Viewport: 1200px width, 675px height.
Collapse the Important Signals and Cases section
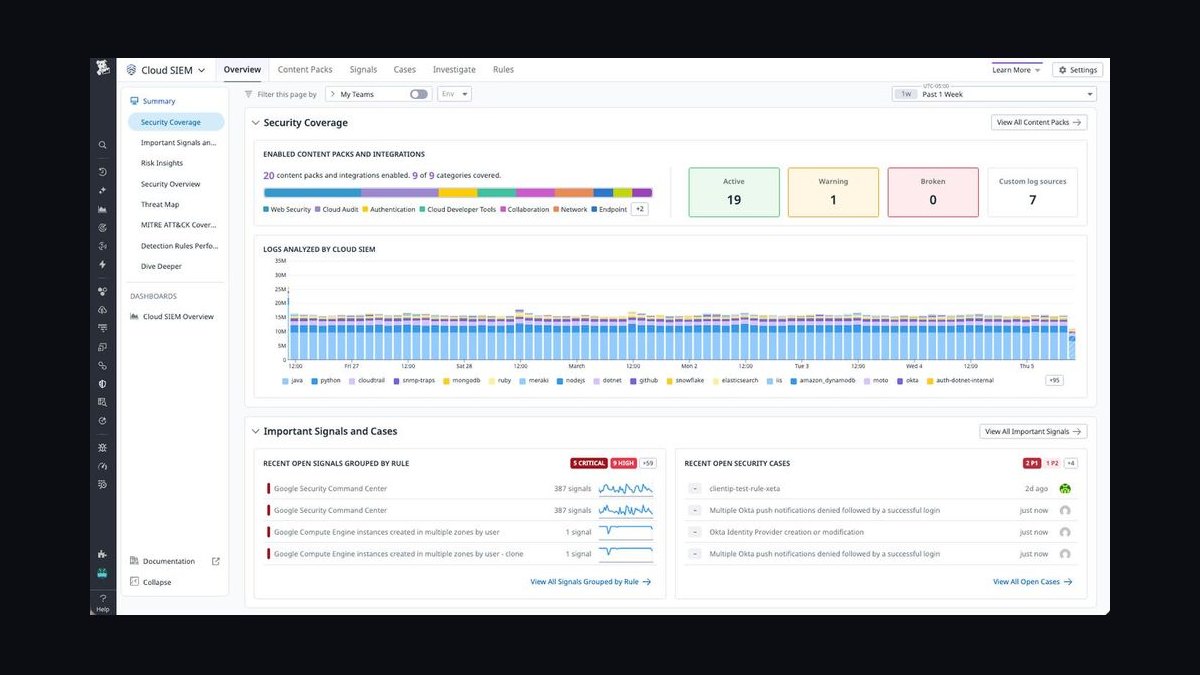(x=255, y=432)
